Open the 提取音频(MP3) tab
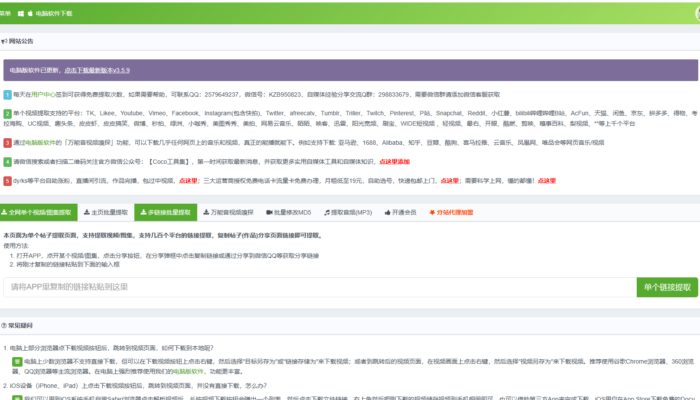Image resolution: width=700 pixels, height=400 pixels. point(348,213)
